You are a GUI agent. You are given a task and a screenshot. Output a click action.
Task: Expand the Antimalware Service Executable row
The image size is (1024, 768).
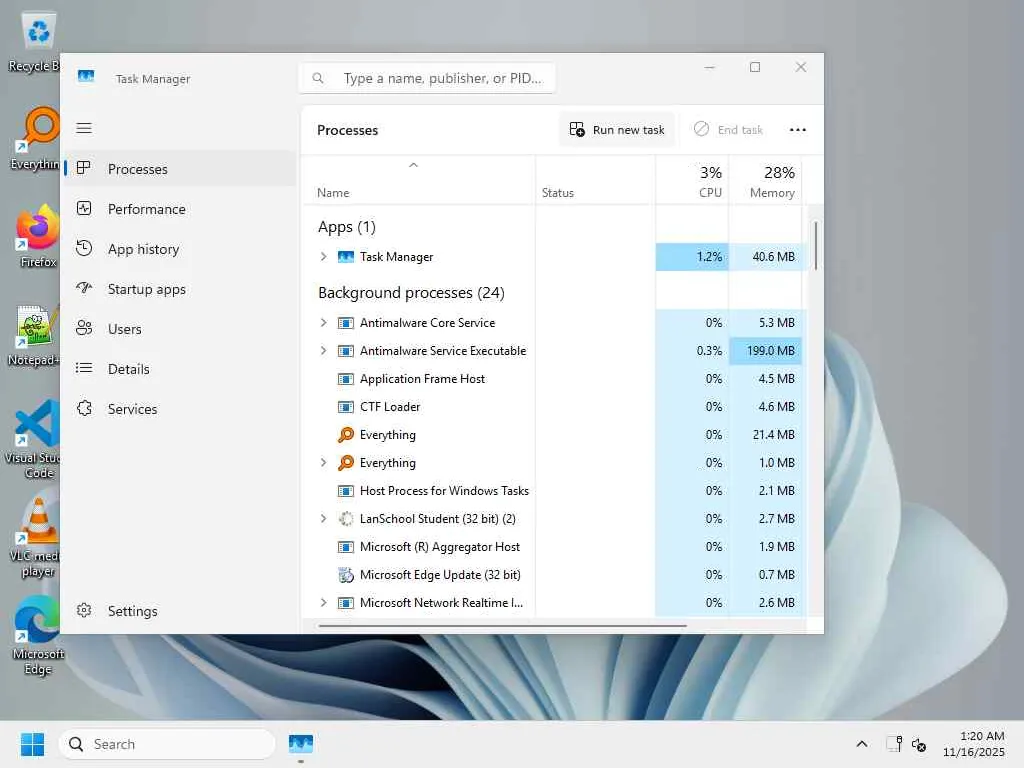point(323,351)
